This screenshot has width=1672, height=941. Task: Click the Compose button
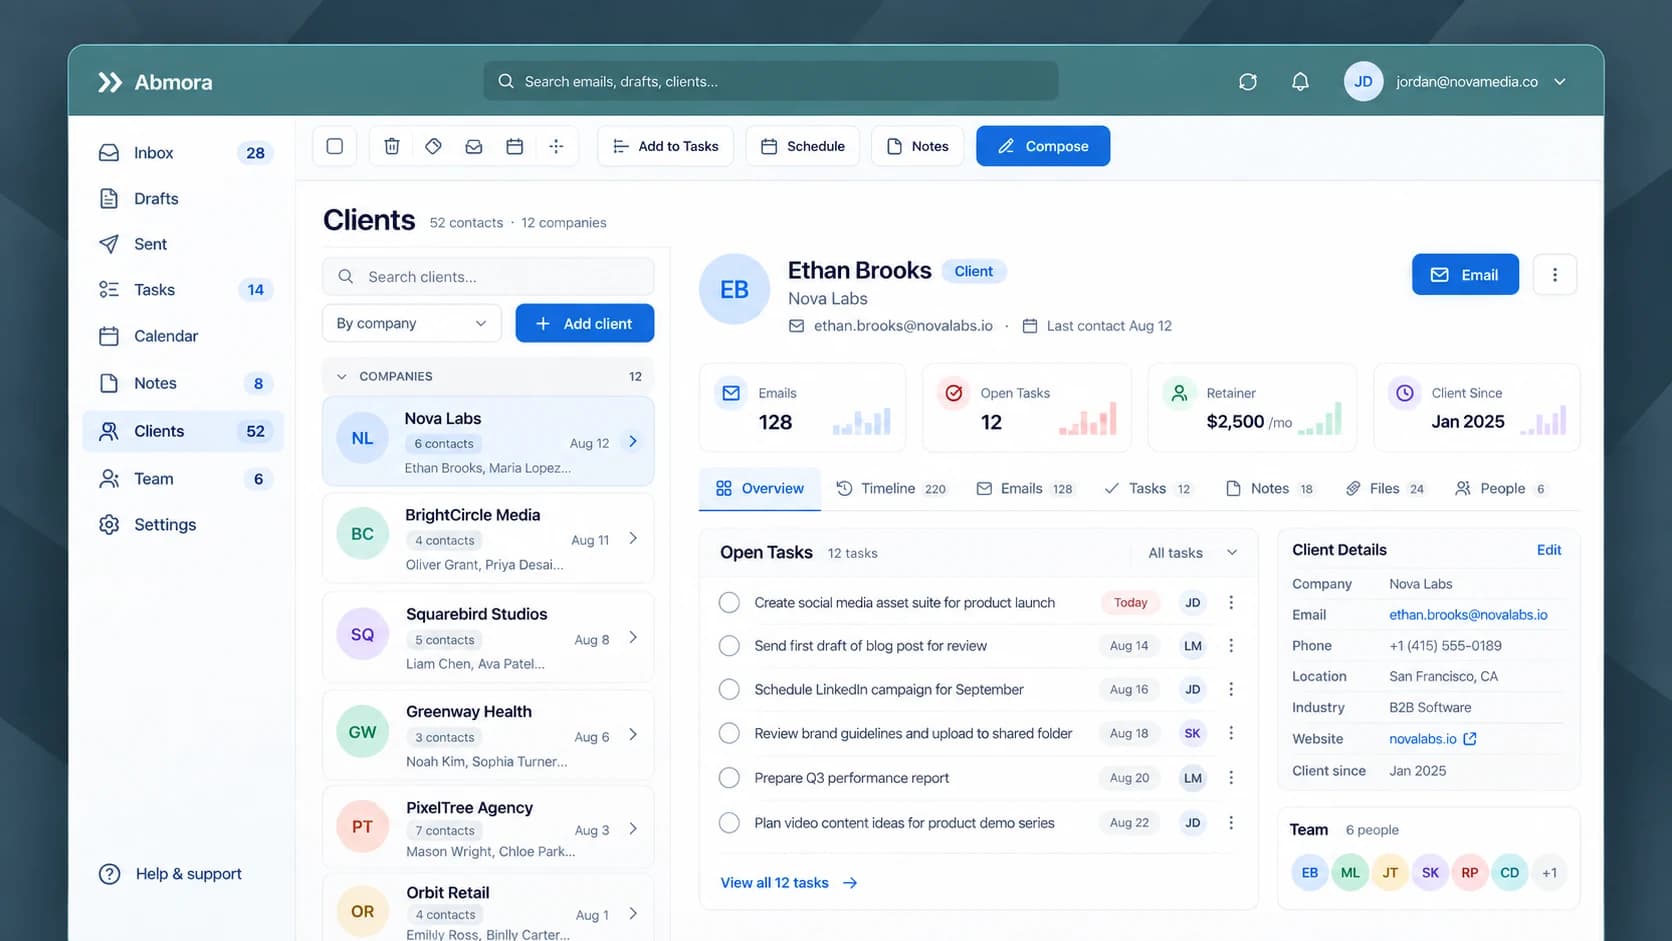(1043, 146)
